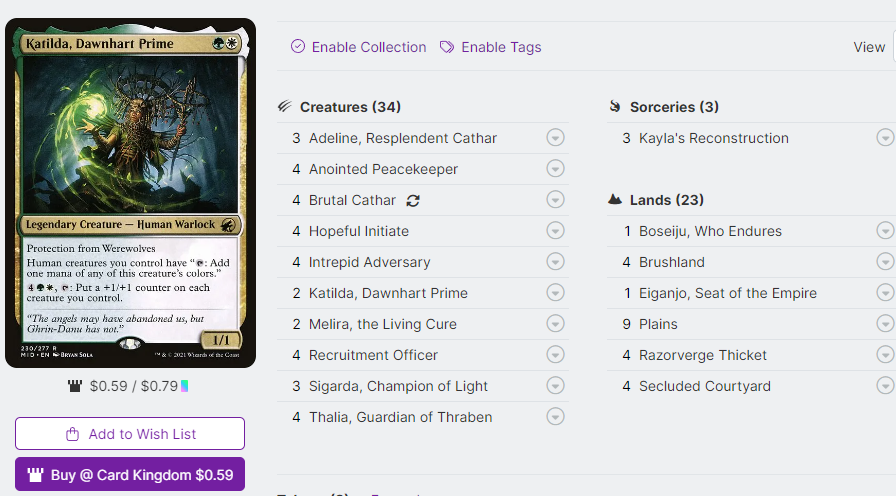Click the Sorceries section flame icon

coord(615,107)
